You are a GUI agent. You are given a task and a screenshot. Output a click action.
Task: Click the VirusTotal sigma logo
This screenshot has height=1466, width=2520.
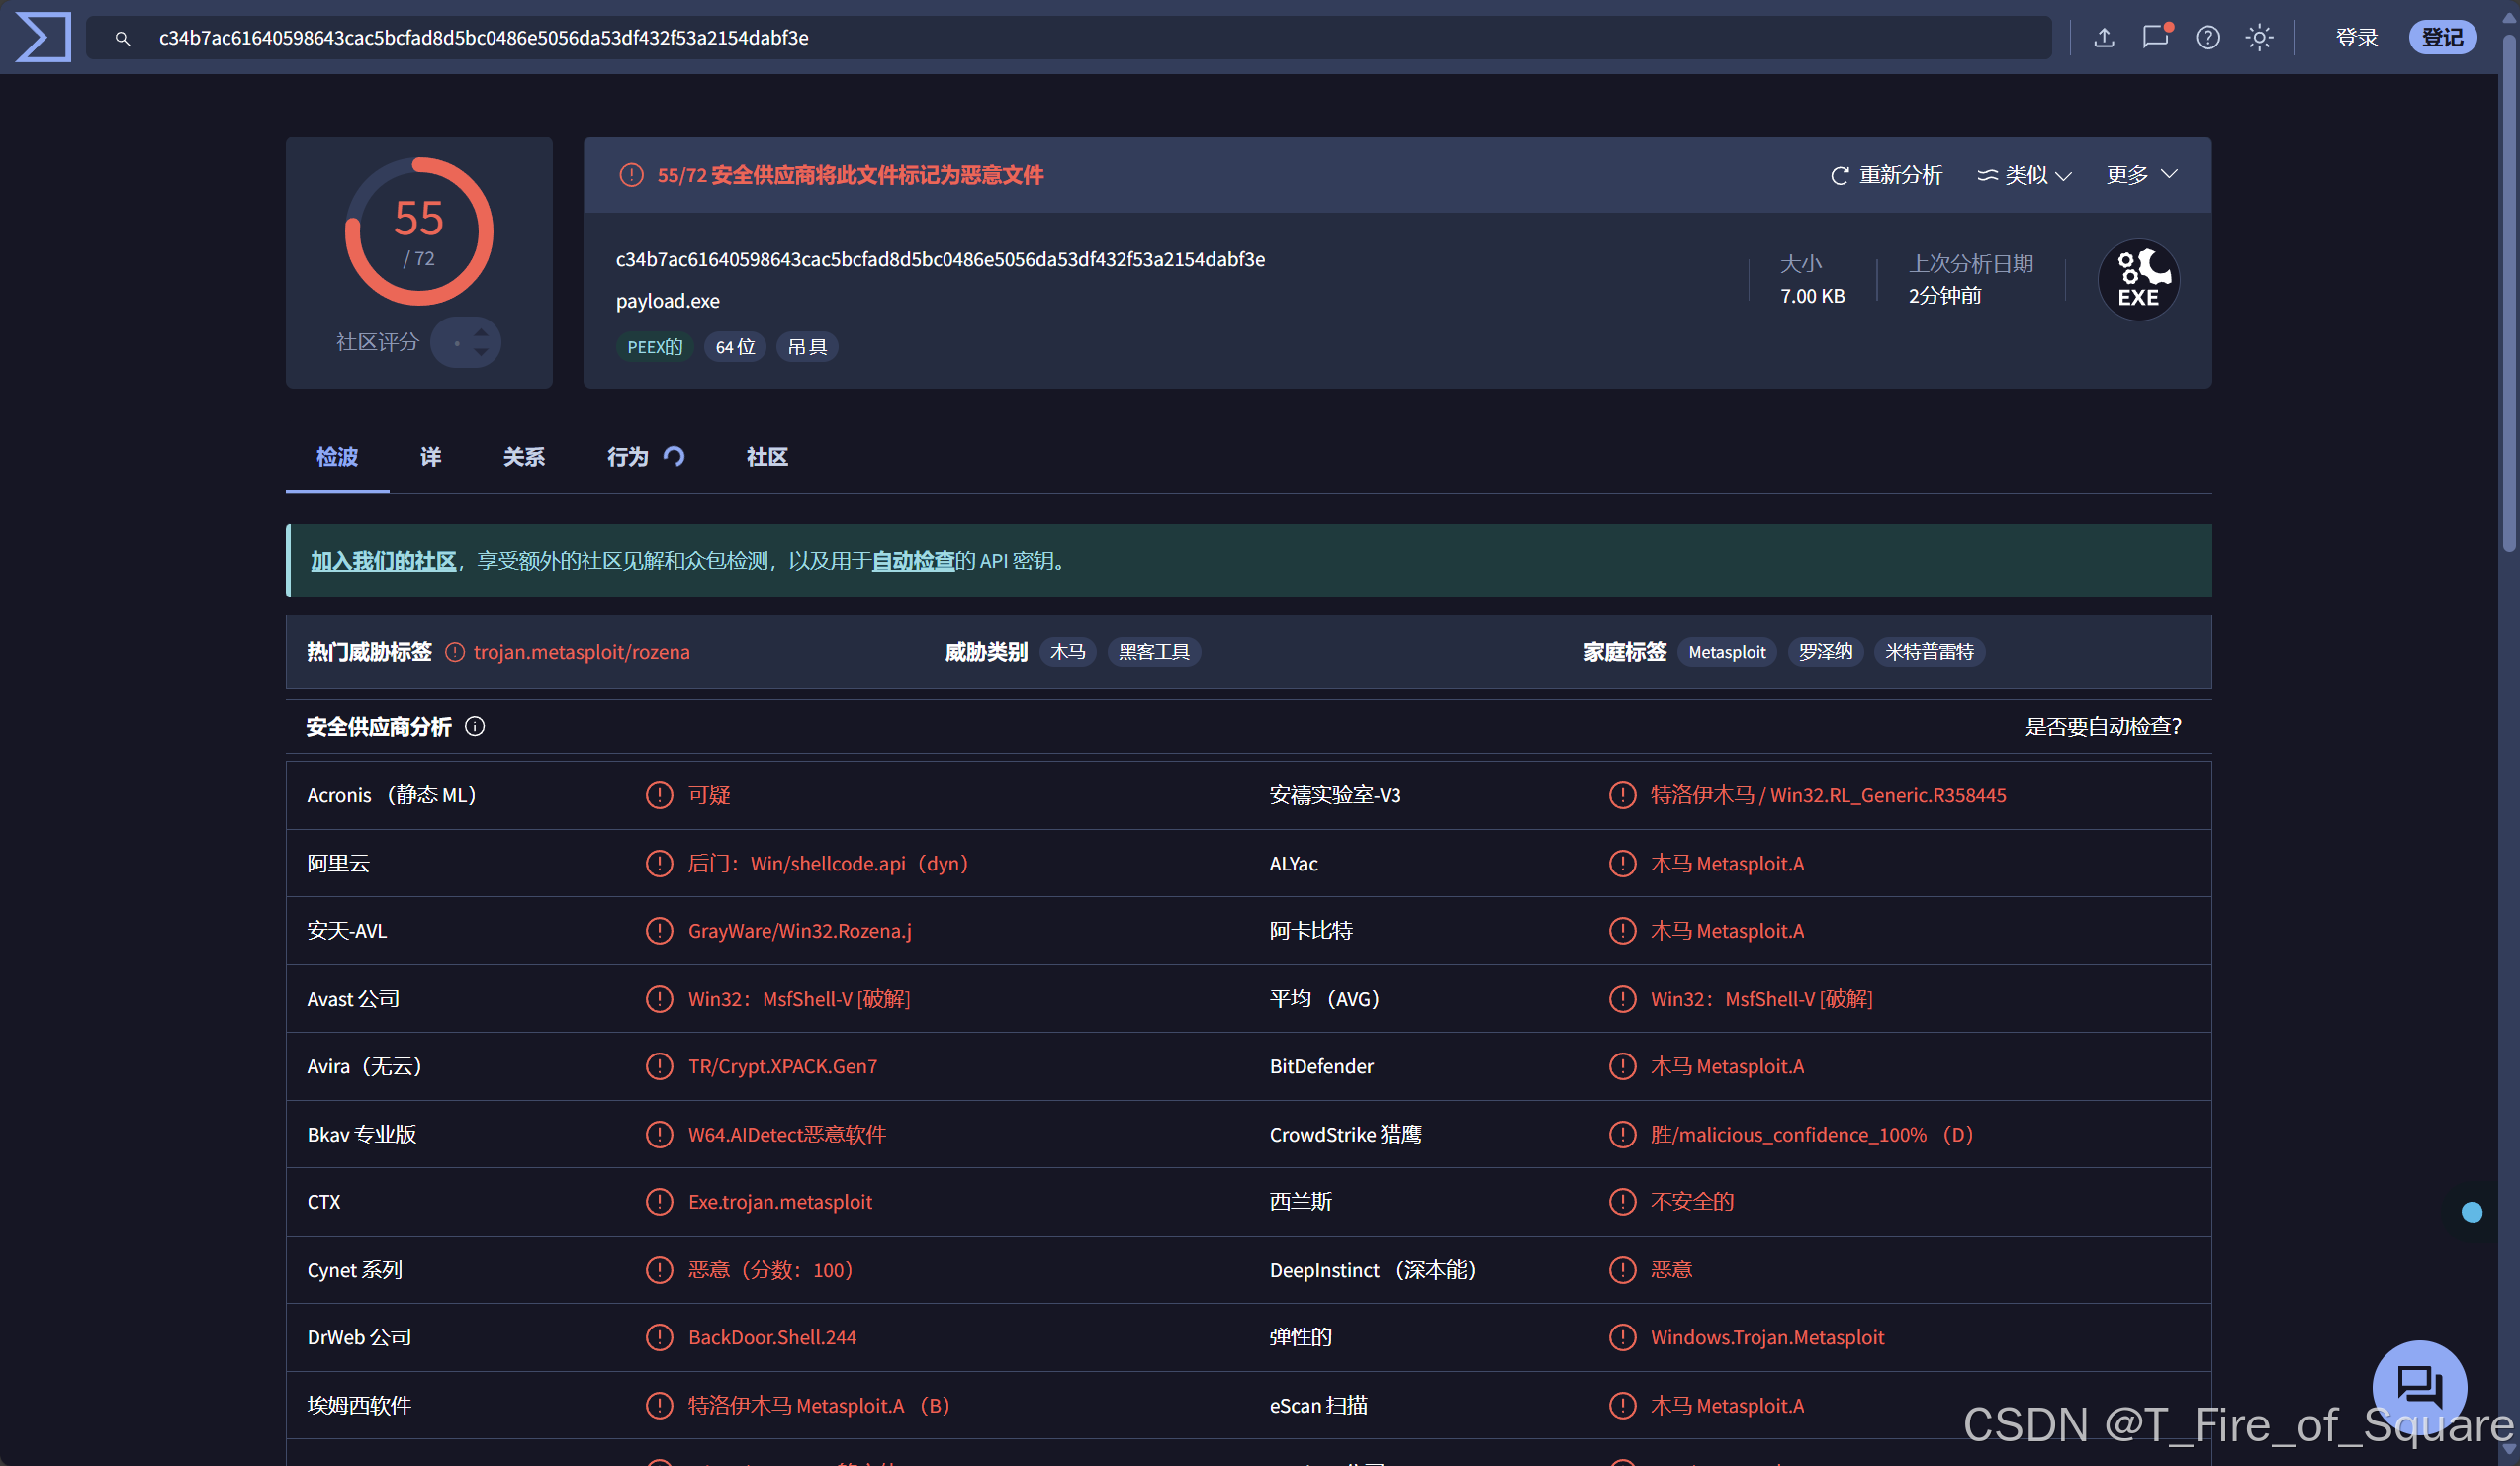[x=43, y=37]
